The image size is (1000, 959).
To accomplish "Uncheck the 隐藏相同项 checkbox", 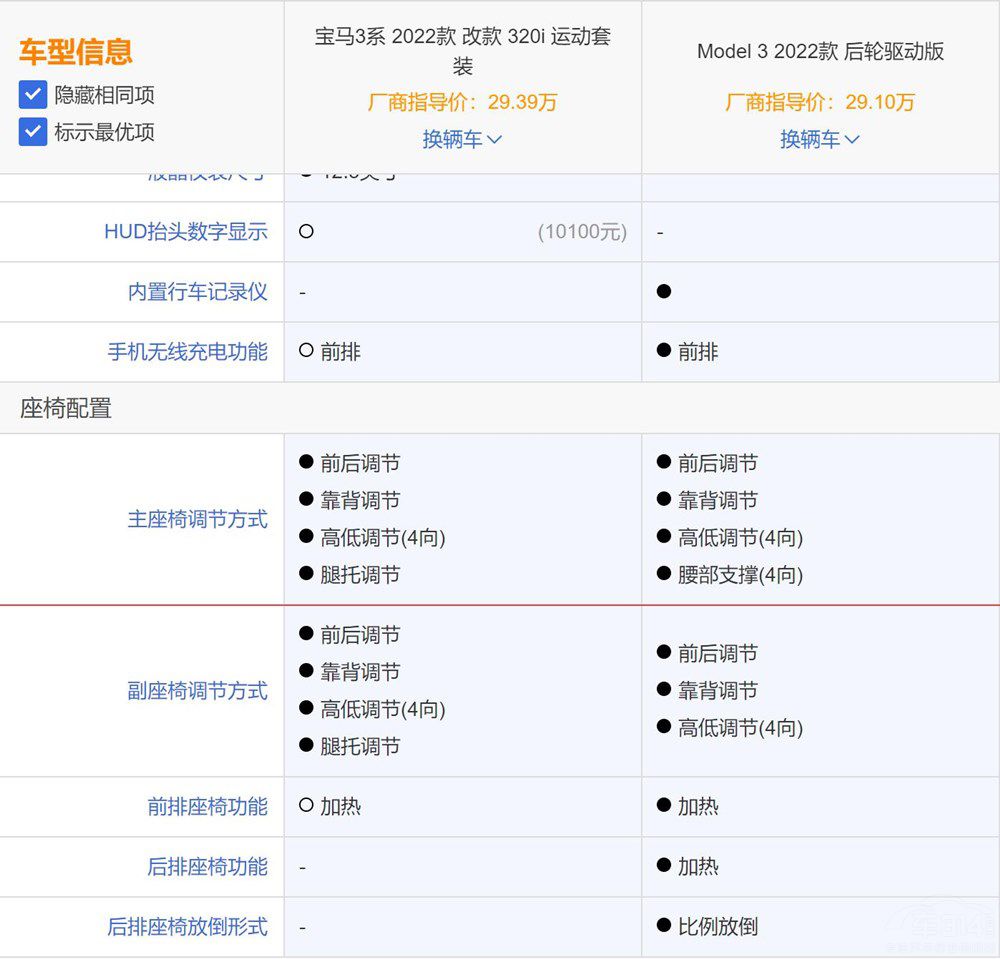I will click(33, 95).
